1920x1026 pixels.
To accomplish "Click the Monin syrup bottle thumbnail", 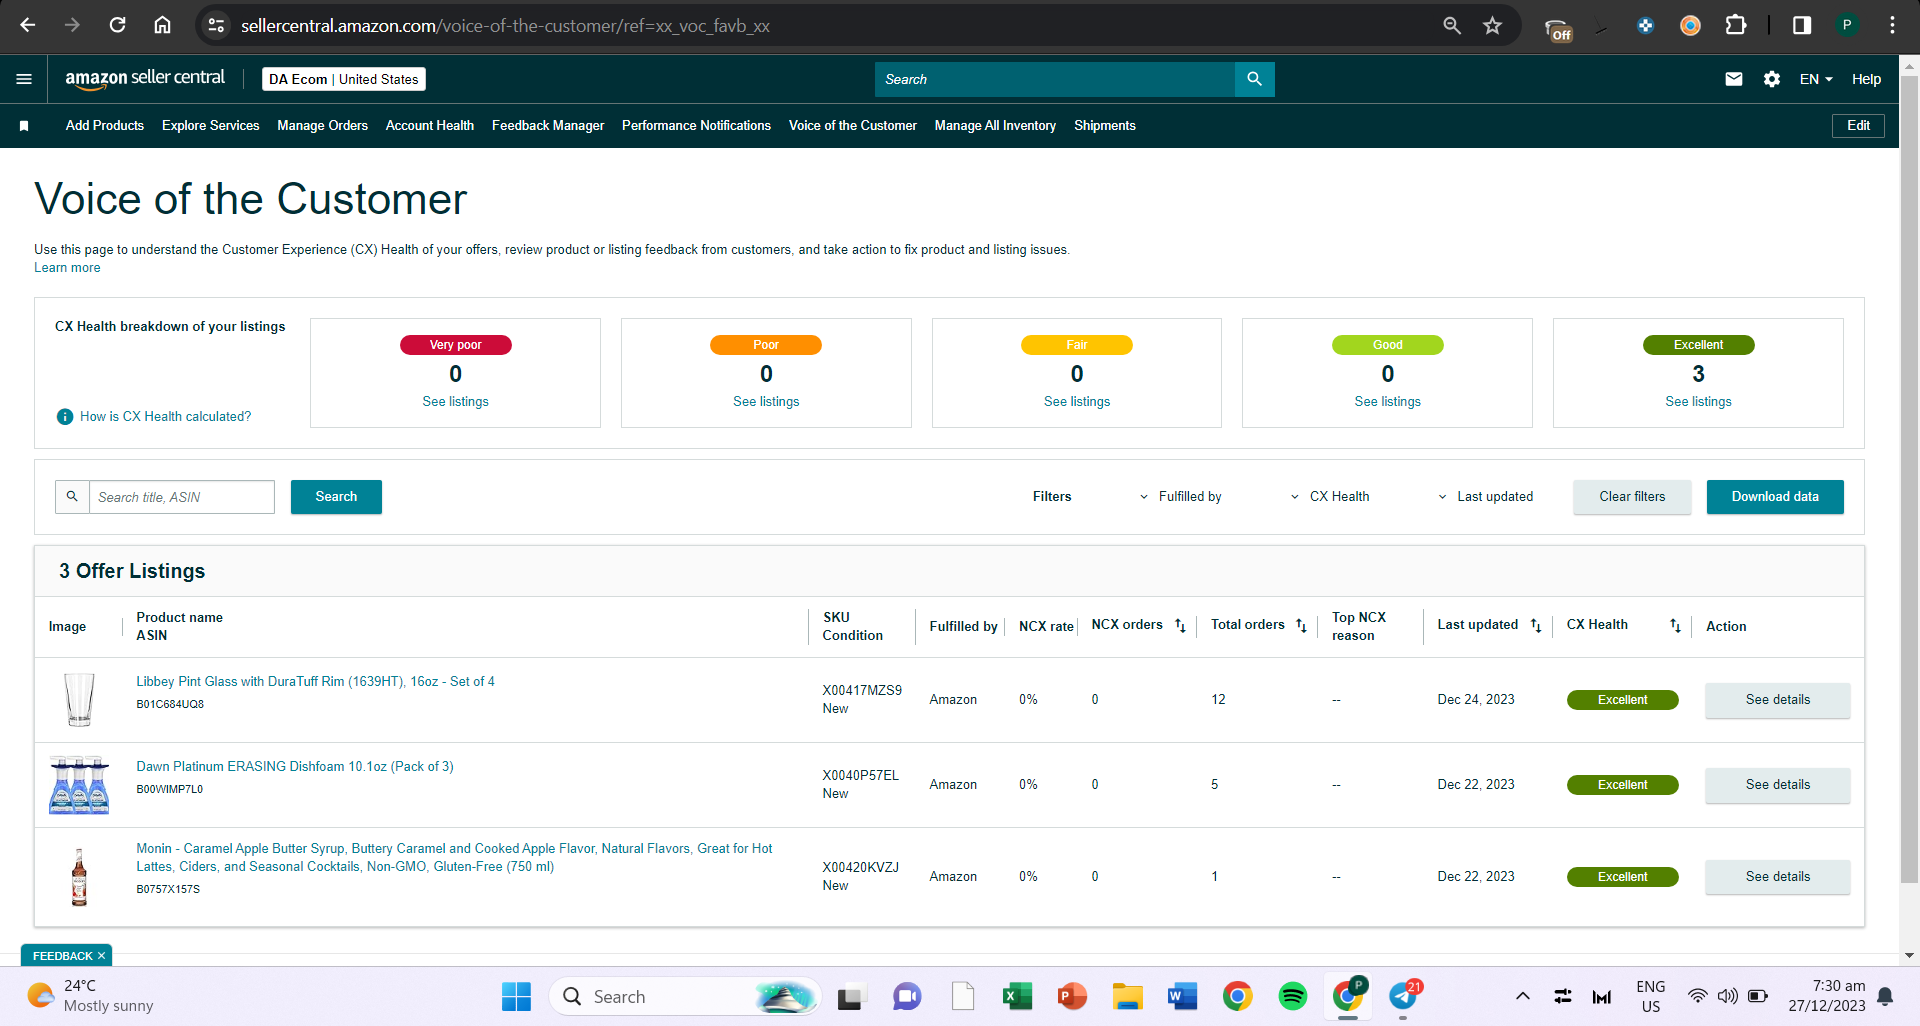I will coord(79,877).
